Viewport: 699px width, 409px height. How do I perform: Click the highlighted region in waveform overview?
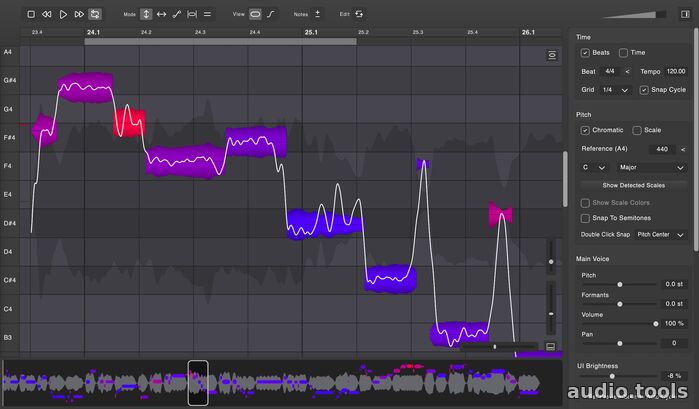198,383
